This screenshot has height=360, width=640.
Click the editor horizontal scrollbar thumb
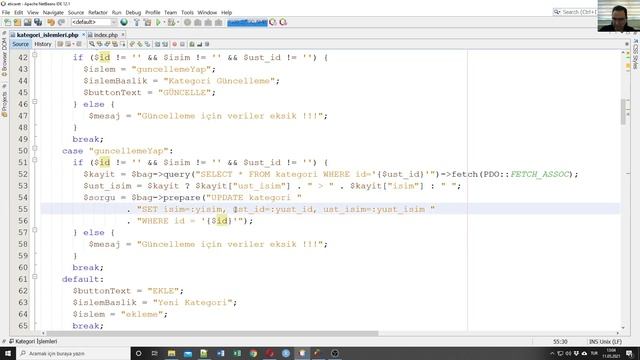212,333
